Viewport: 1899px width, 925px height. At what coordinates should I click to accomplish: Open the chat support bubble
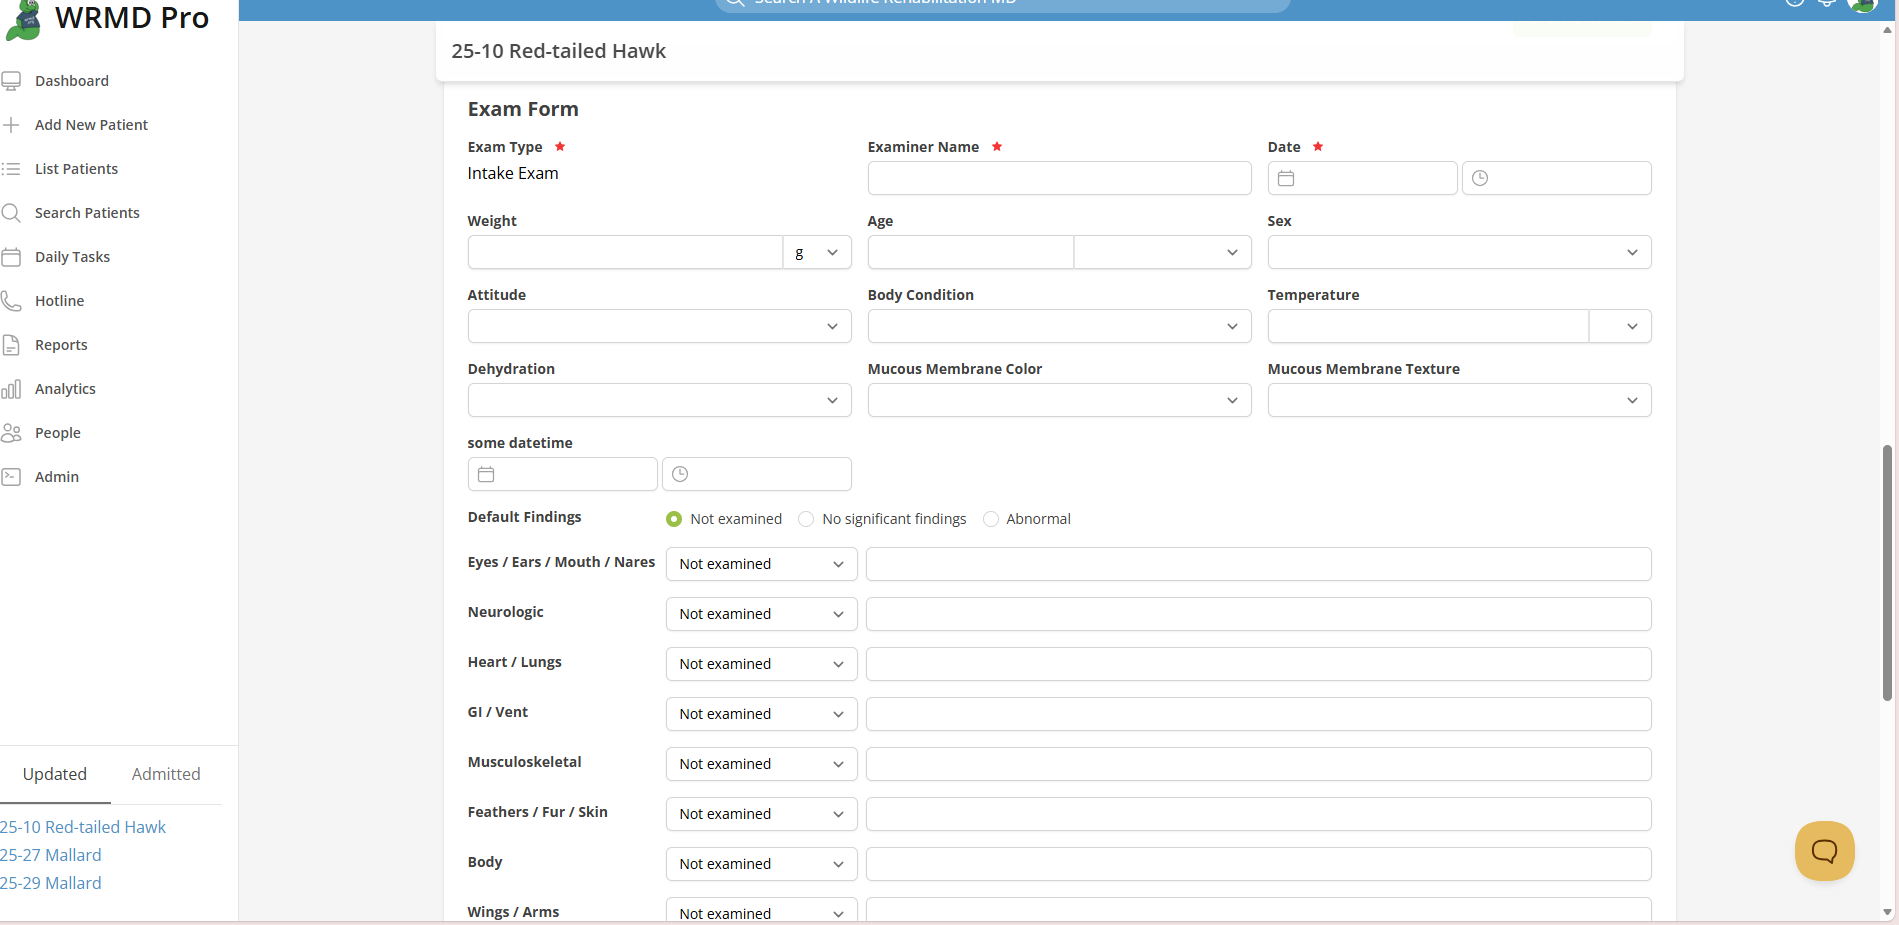pos(1825,851)
